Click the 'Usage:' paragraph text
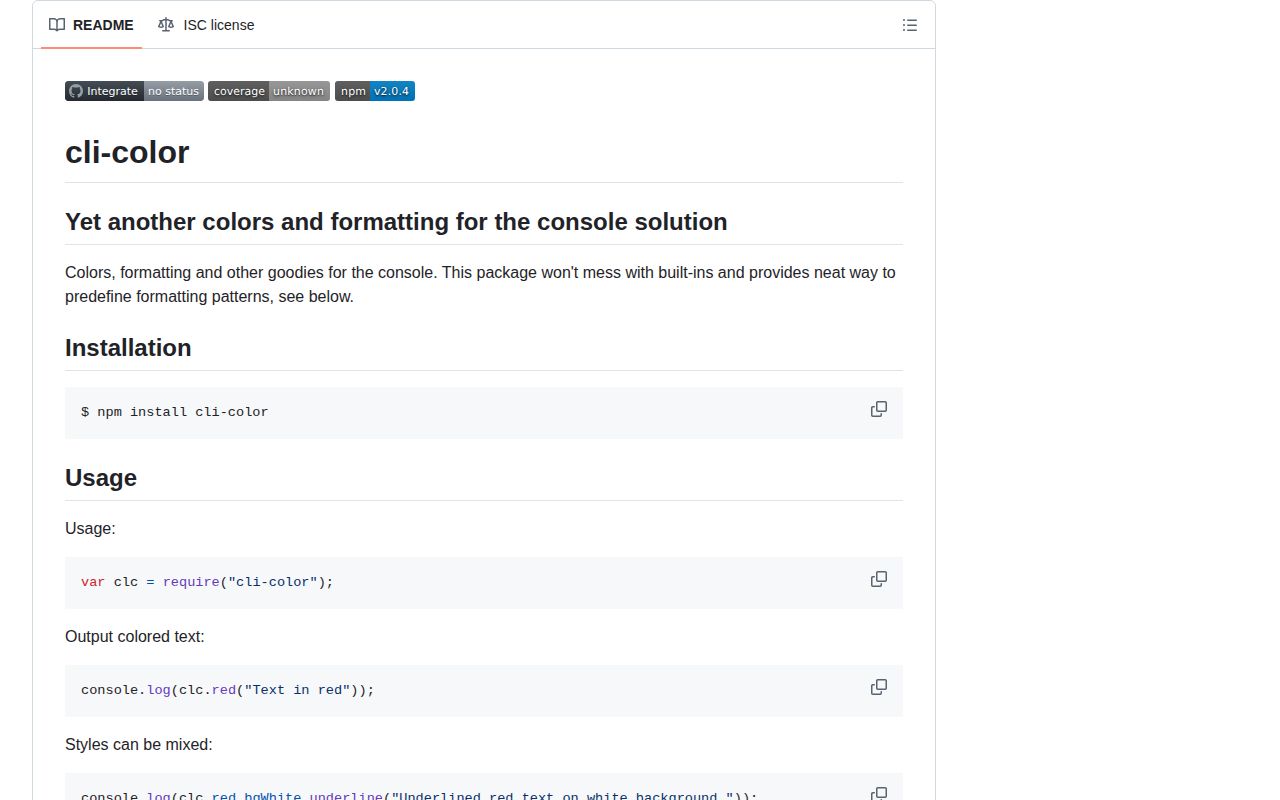1280x800 pixels. (90, 528)
